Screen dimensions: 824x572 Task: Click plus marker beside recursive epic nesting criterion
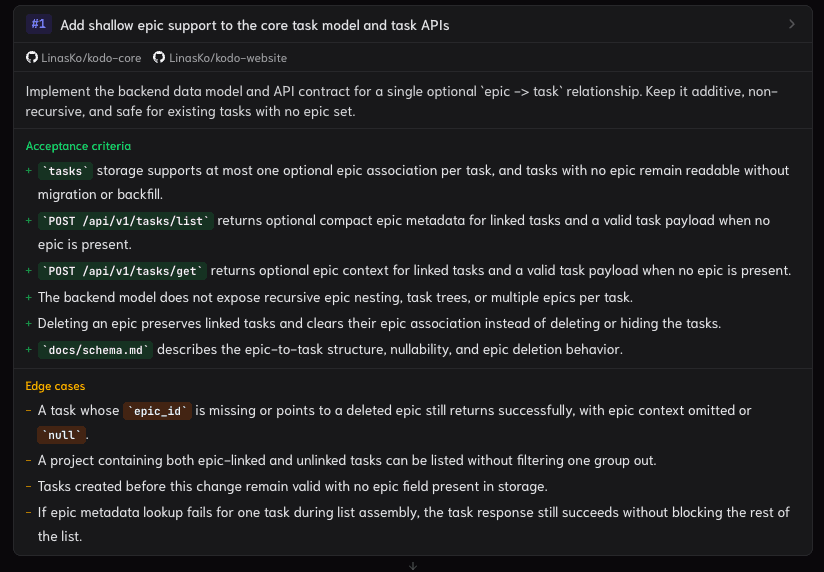[29, 298]
